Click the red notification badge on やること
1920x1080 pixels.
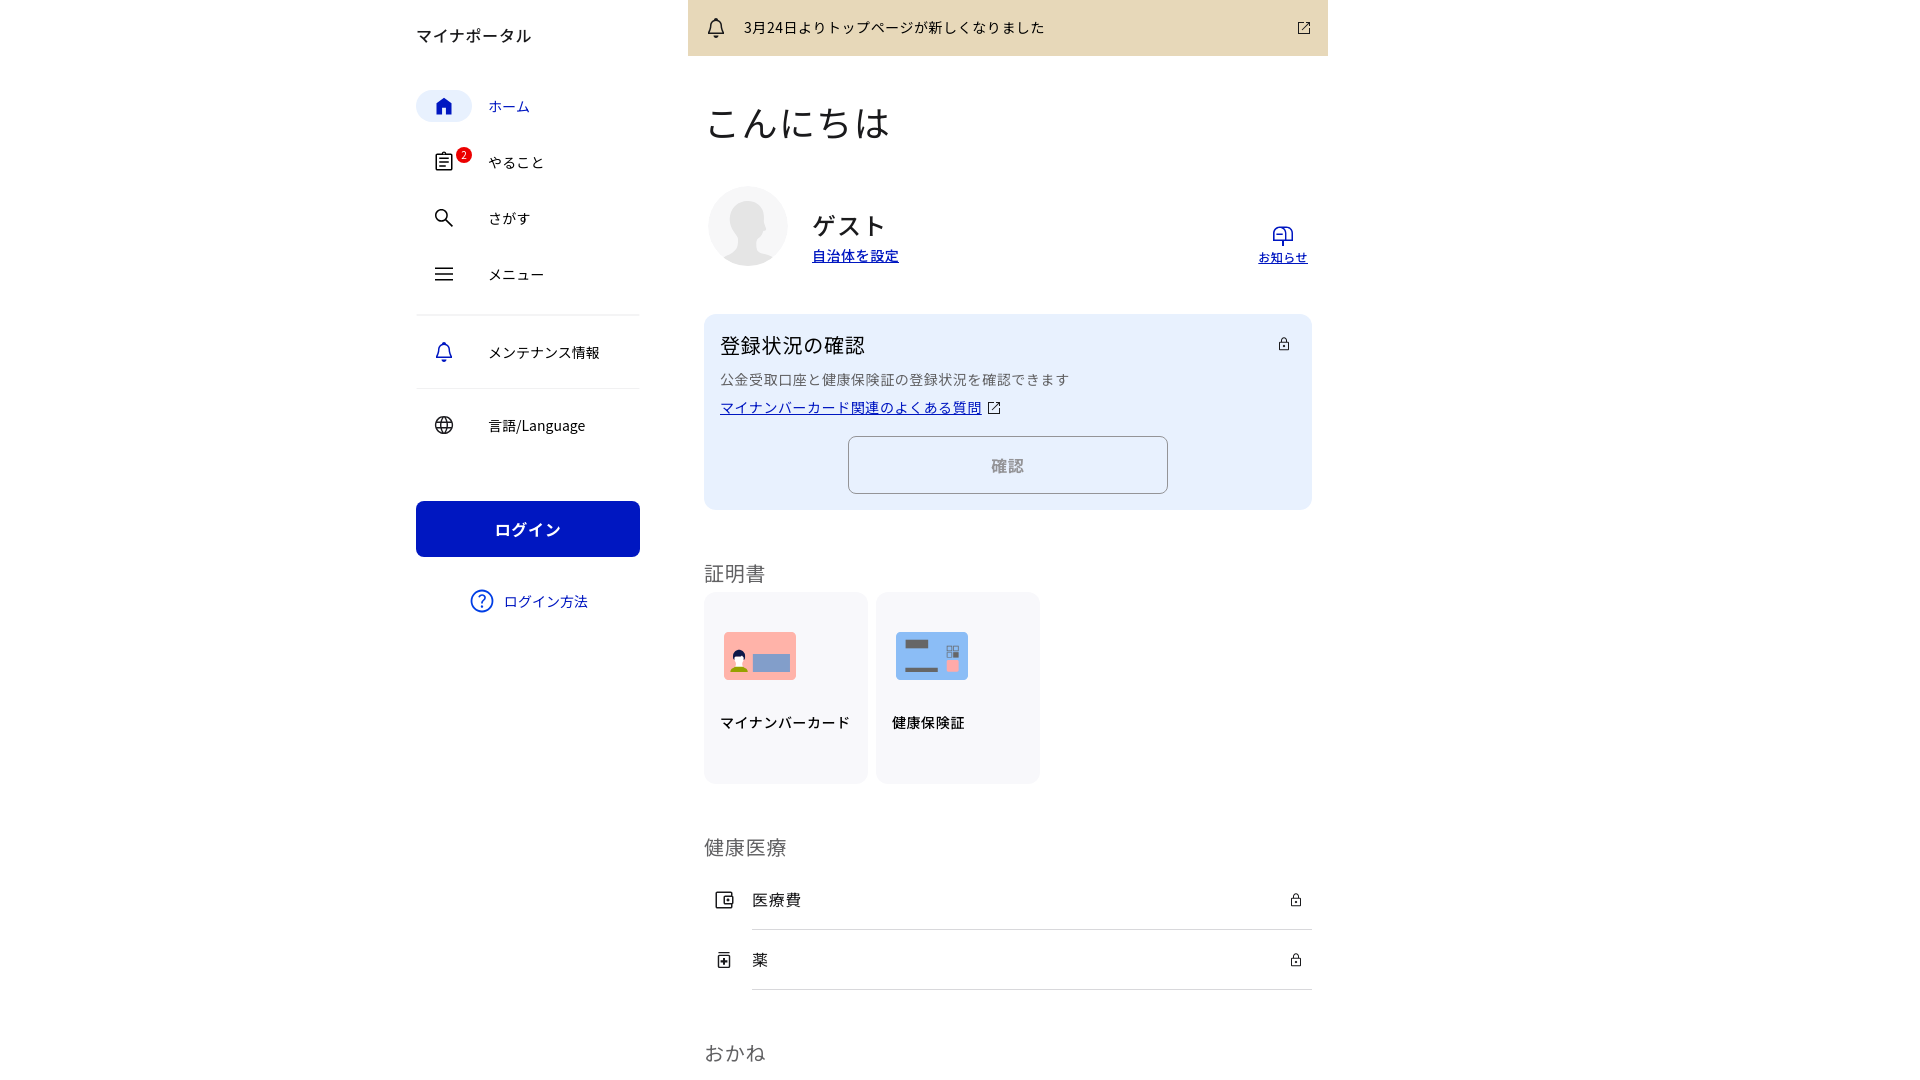coord(464,155)
